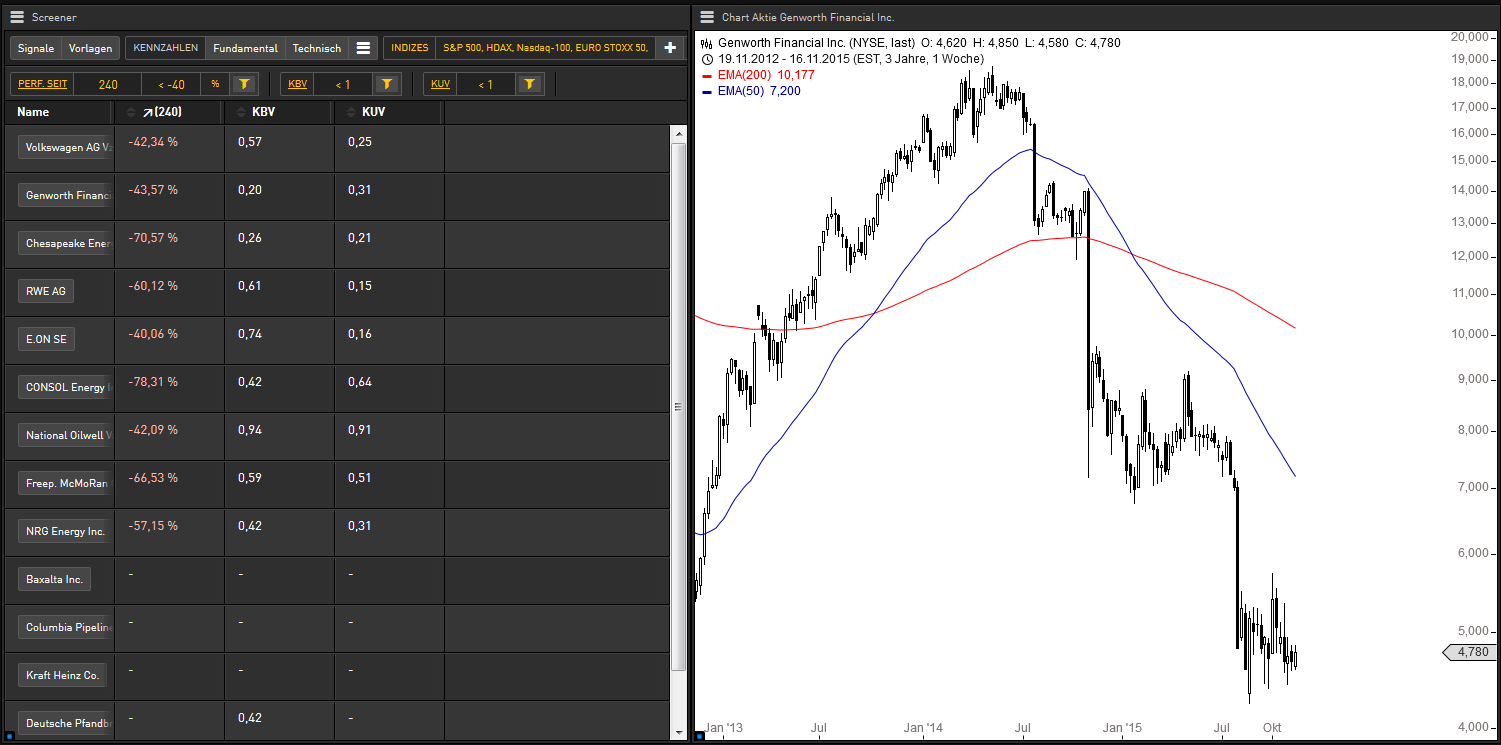Image resolution: width=1501 pixels, height=745 pixels.
Task: Select the Freep. McMoRan row button
Action: coord(66,483)
